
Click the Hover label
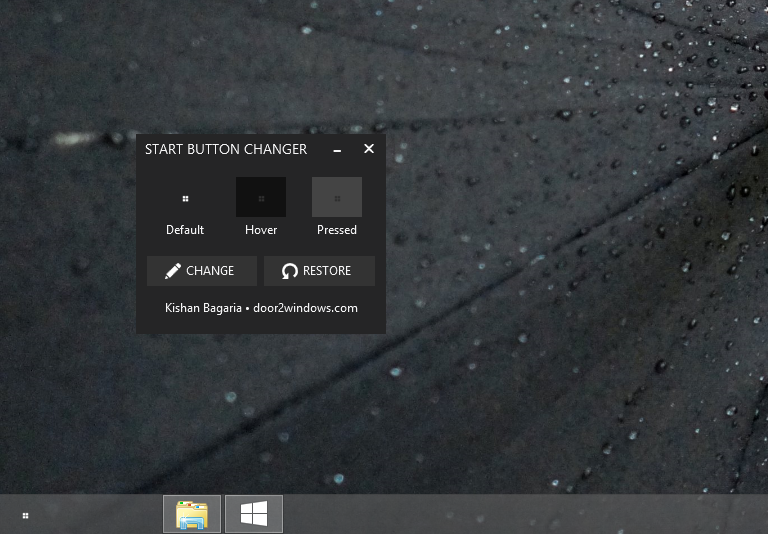click(261, 230)
